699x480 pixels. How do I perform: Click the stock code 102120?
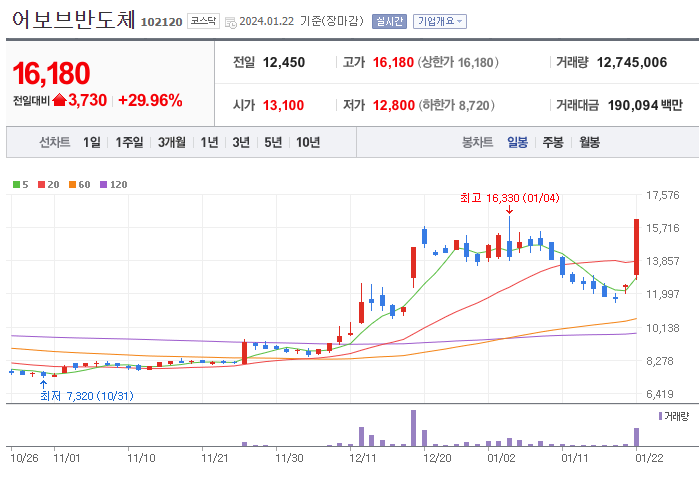161,22
